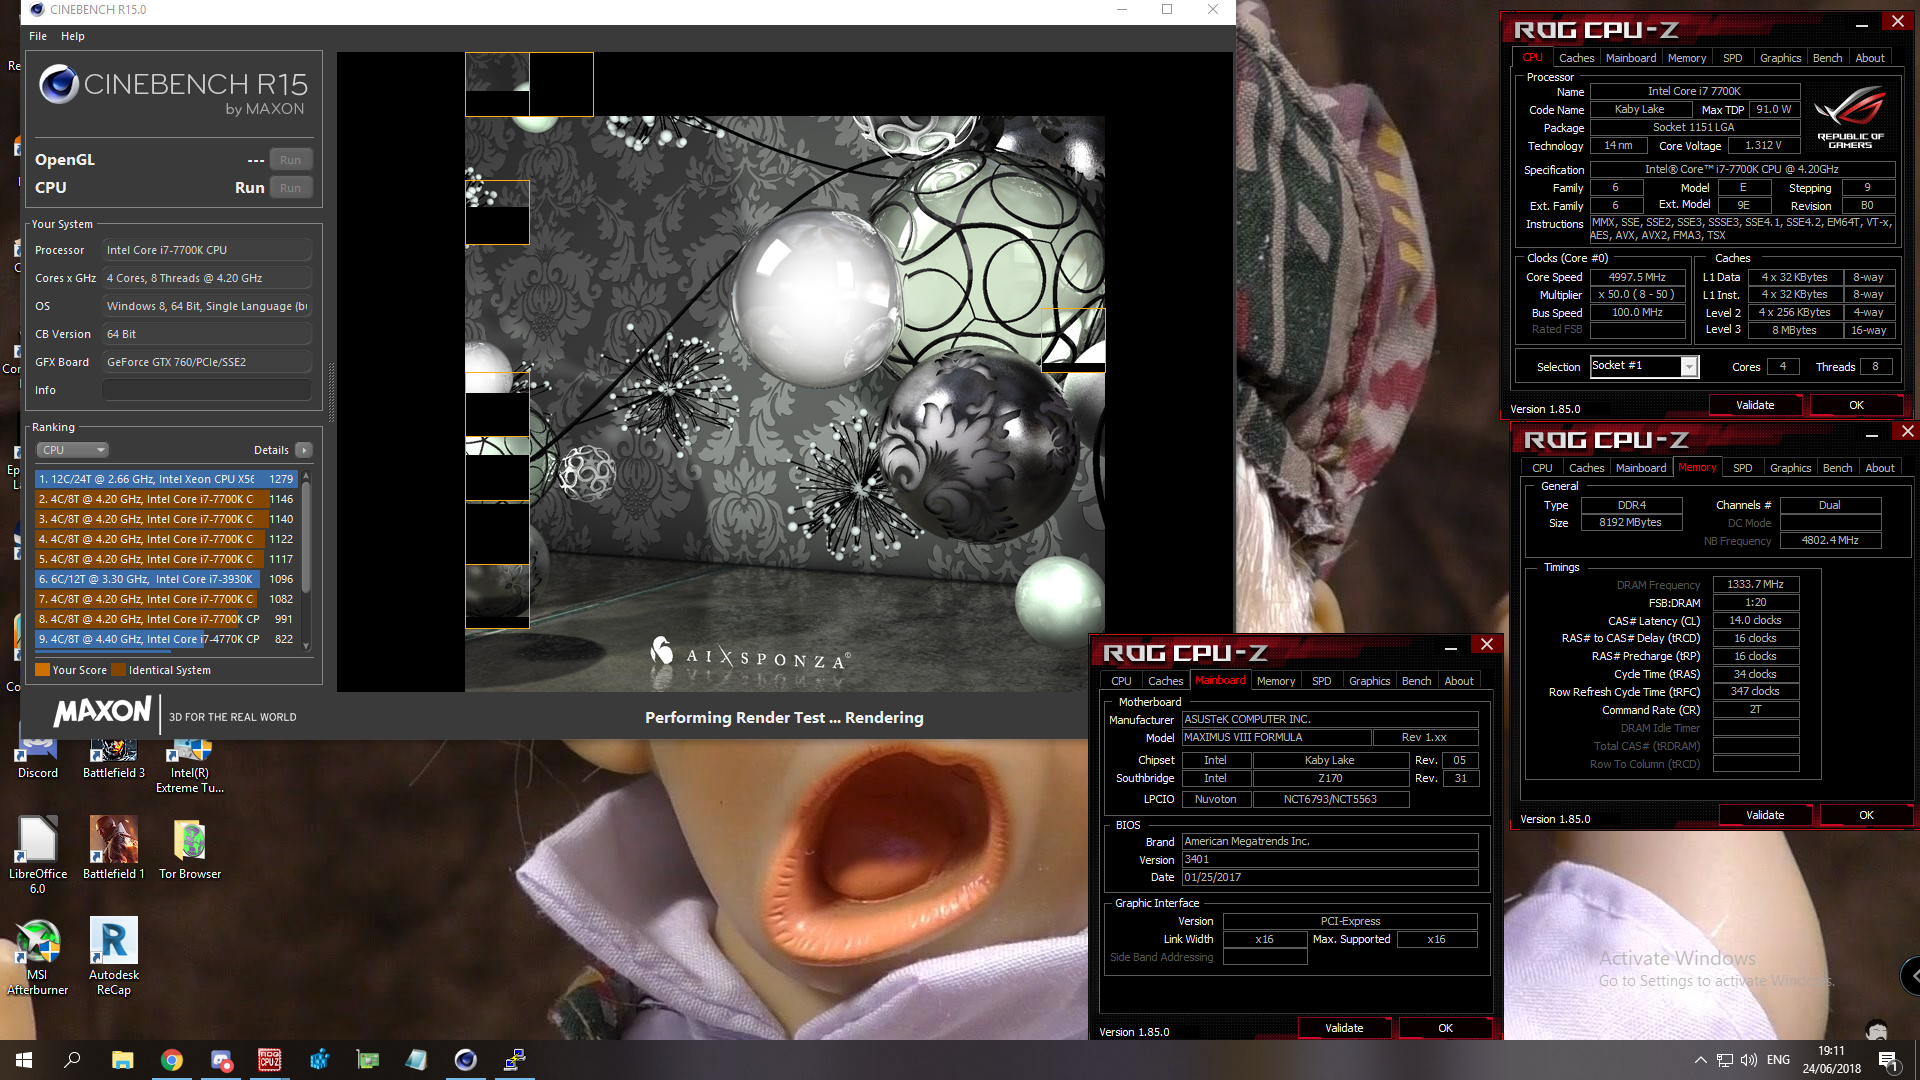
Task: Switch to Caches tab in CPU-Z CPU window
Action: (1576, 58)
